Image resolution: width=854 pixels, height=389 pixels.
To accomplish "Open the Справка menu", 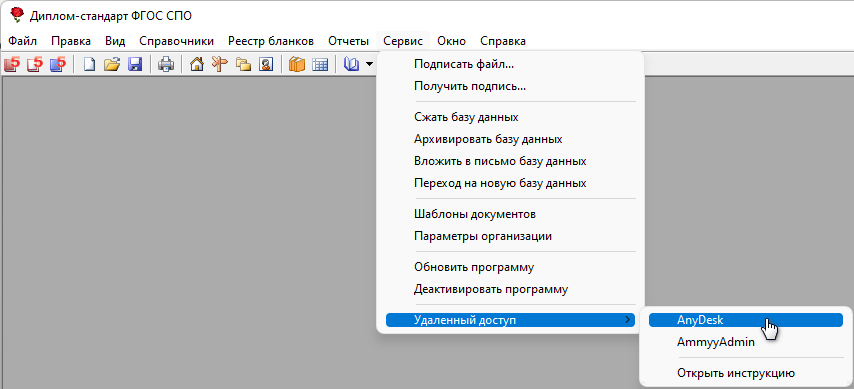I will 503,41.
